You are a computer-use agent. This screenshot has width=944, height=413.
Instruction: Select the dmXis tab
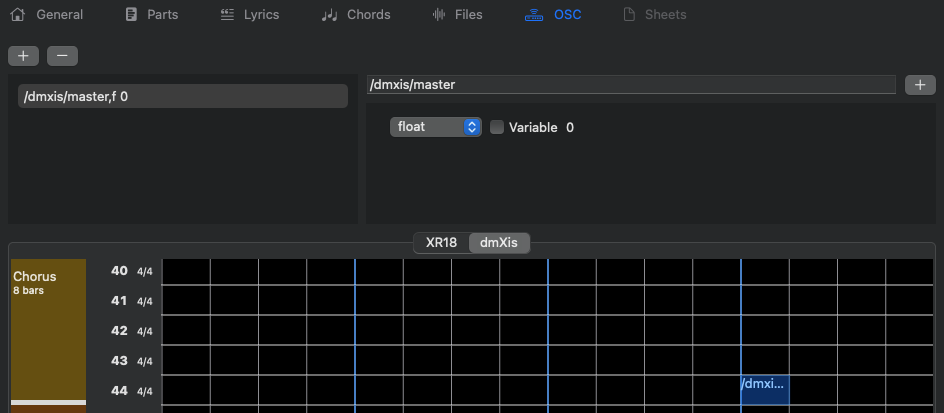(499, 242)
